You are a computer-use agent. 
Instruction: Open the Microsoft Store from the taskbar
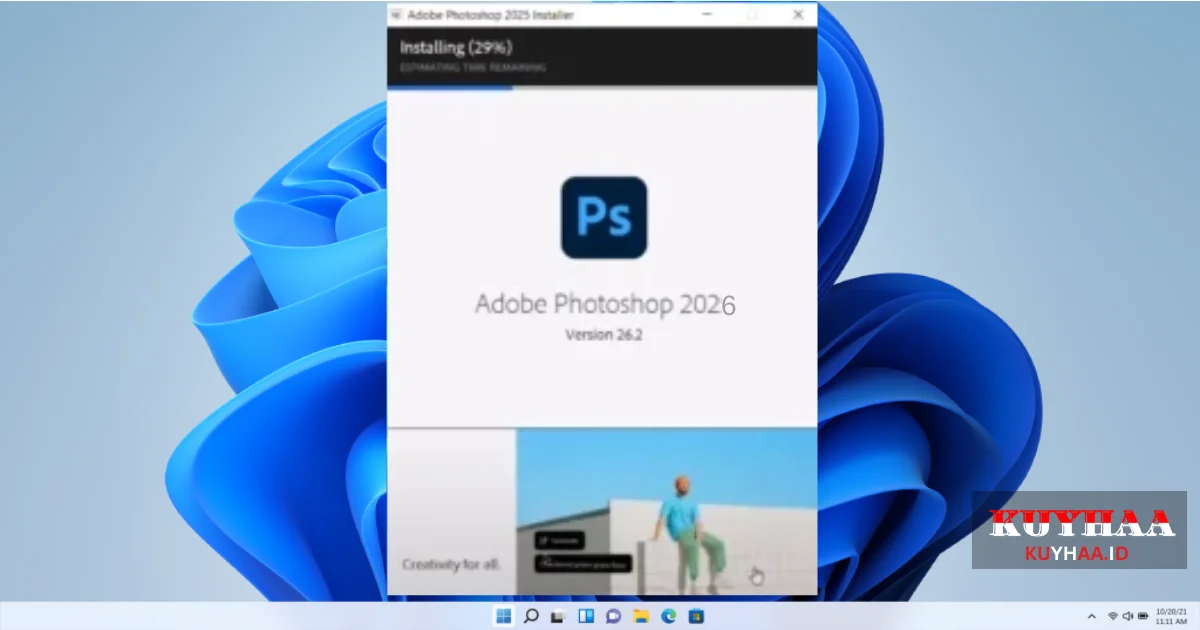point(695,616)
